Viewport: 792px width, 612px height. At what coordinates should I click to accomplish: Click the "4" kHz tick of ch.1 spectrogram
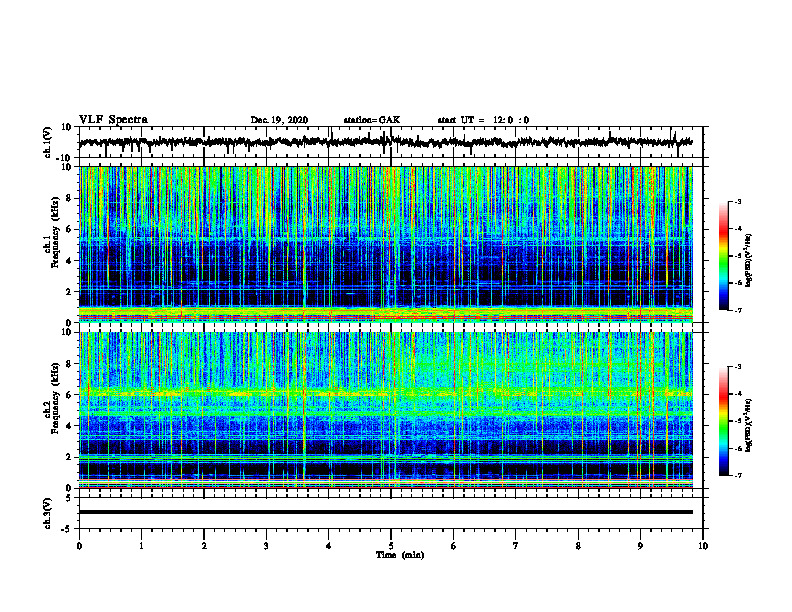[69, 261]
